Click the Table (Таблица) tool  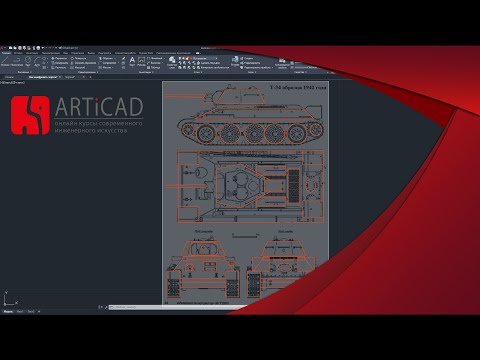154,68
